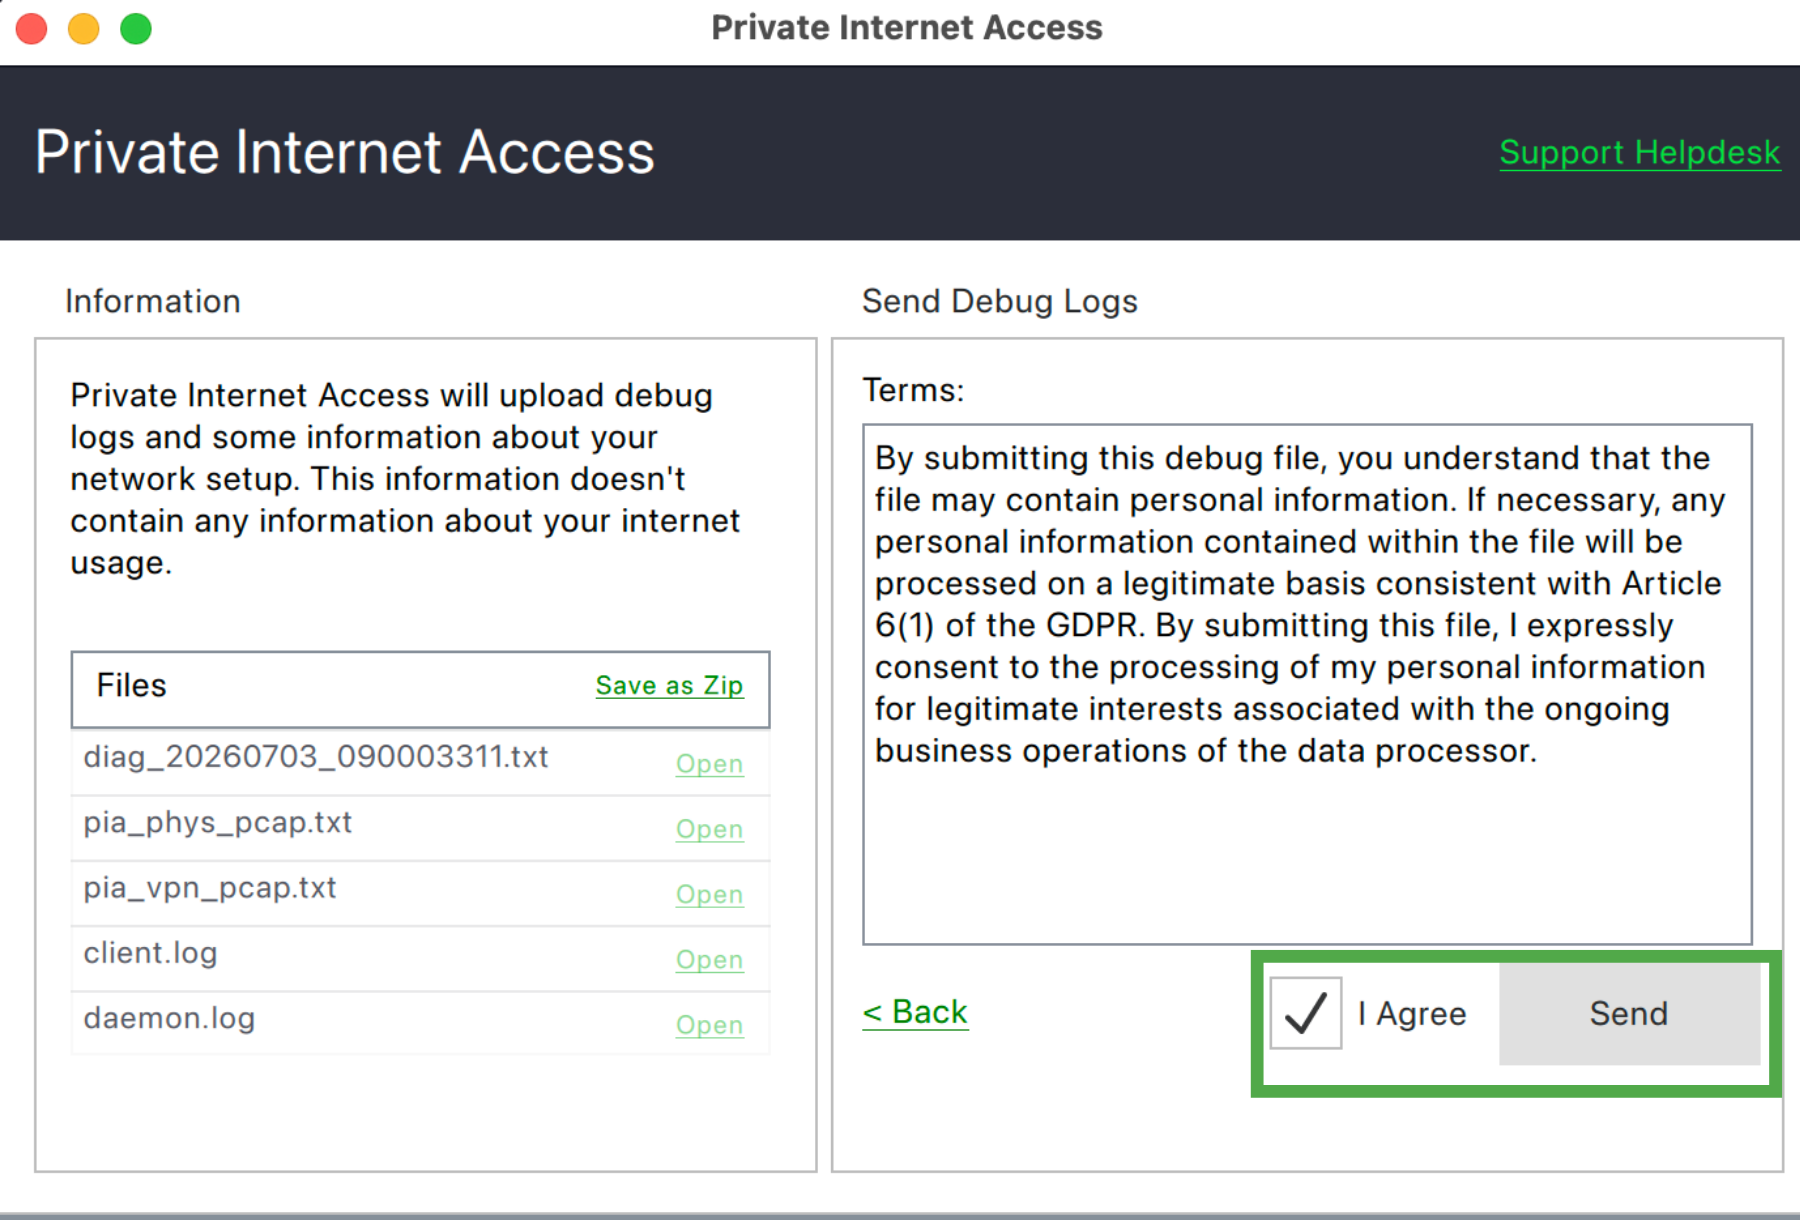Viewport: 1800px width, 1220px height.
Task: Uncheck the I Agree checkbox
Action: (1305, 1013)
